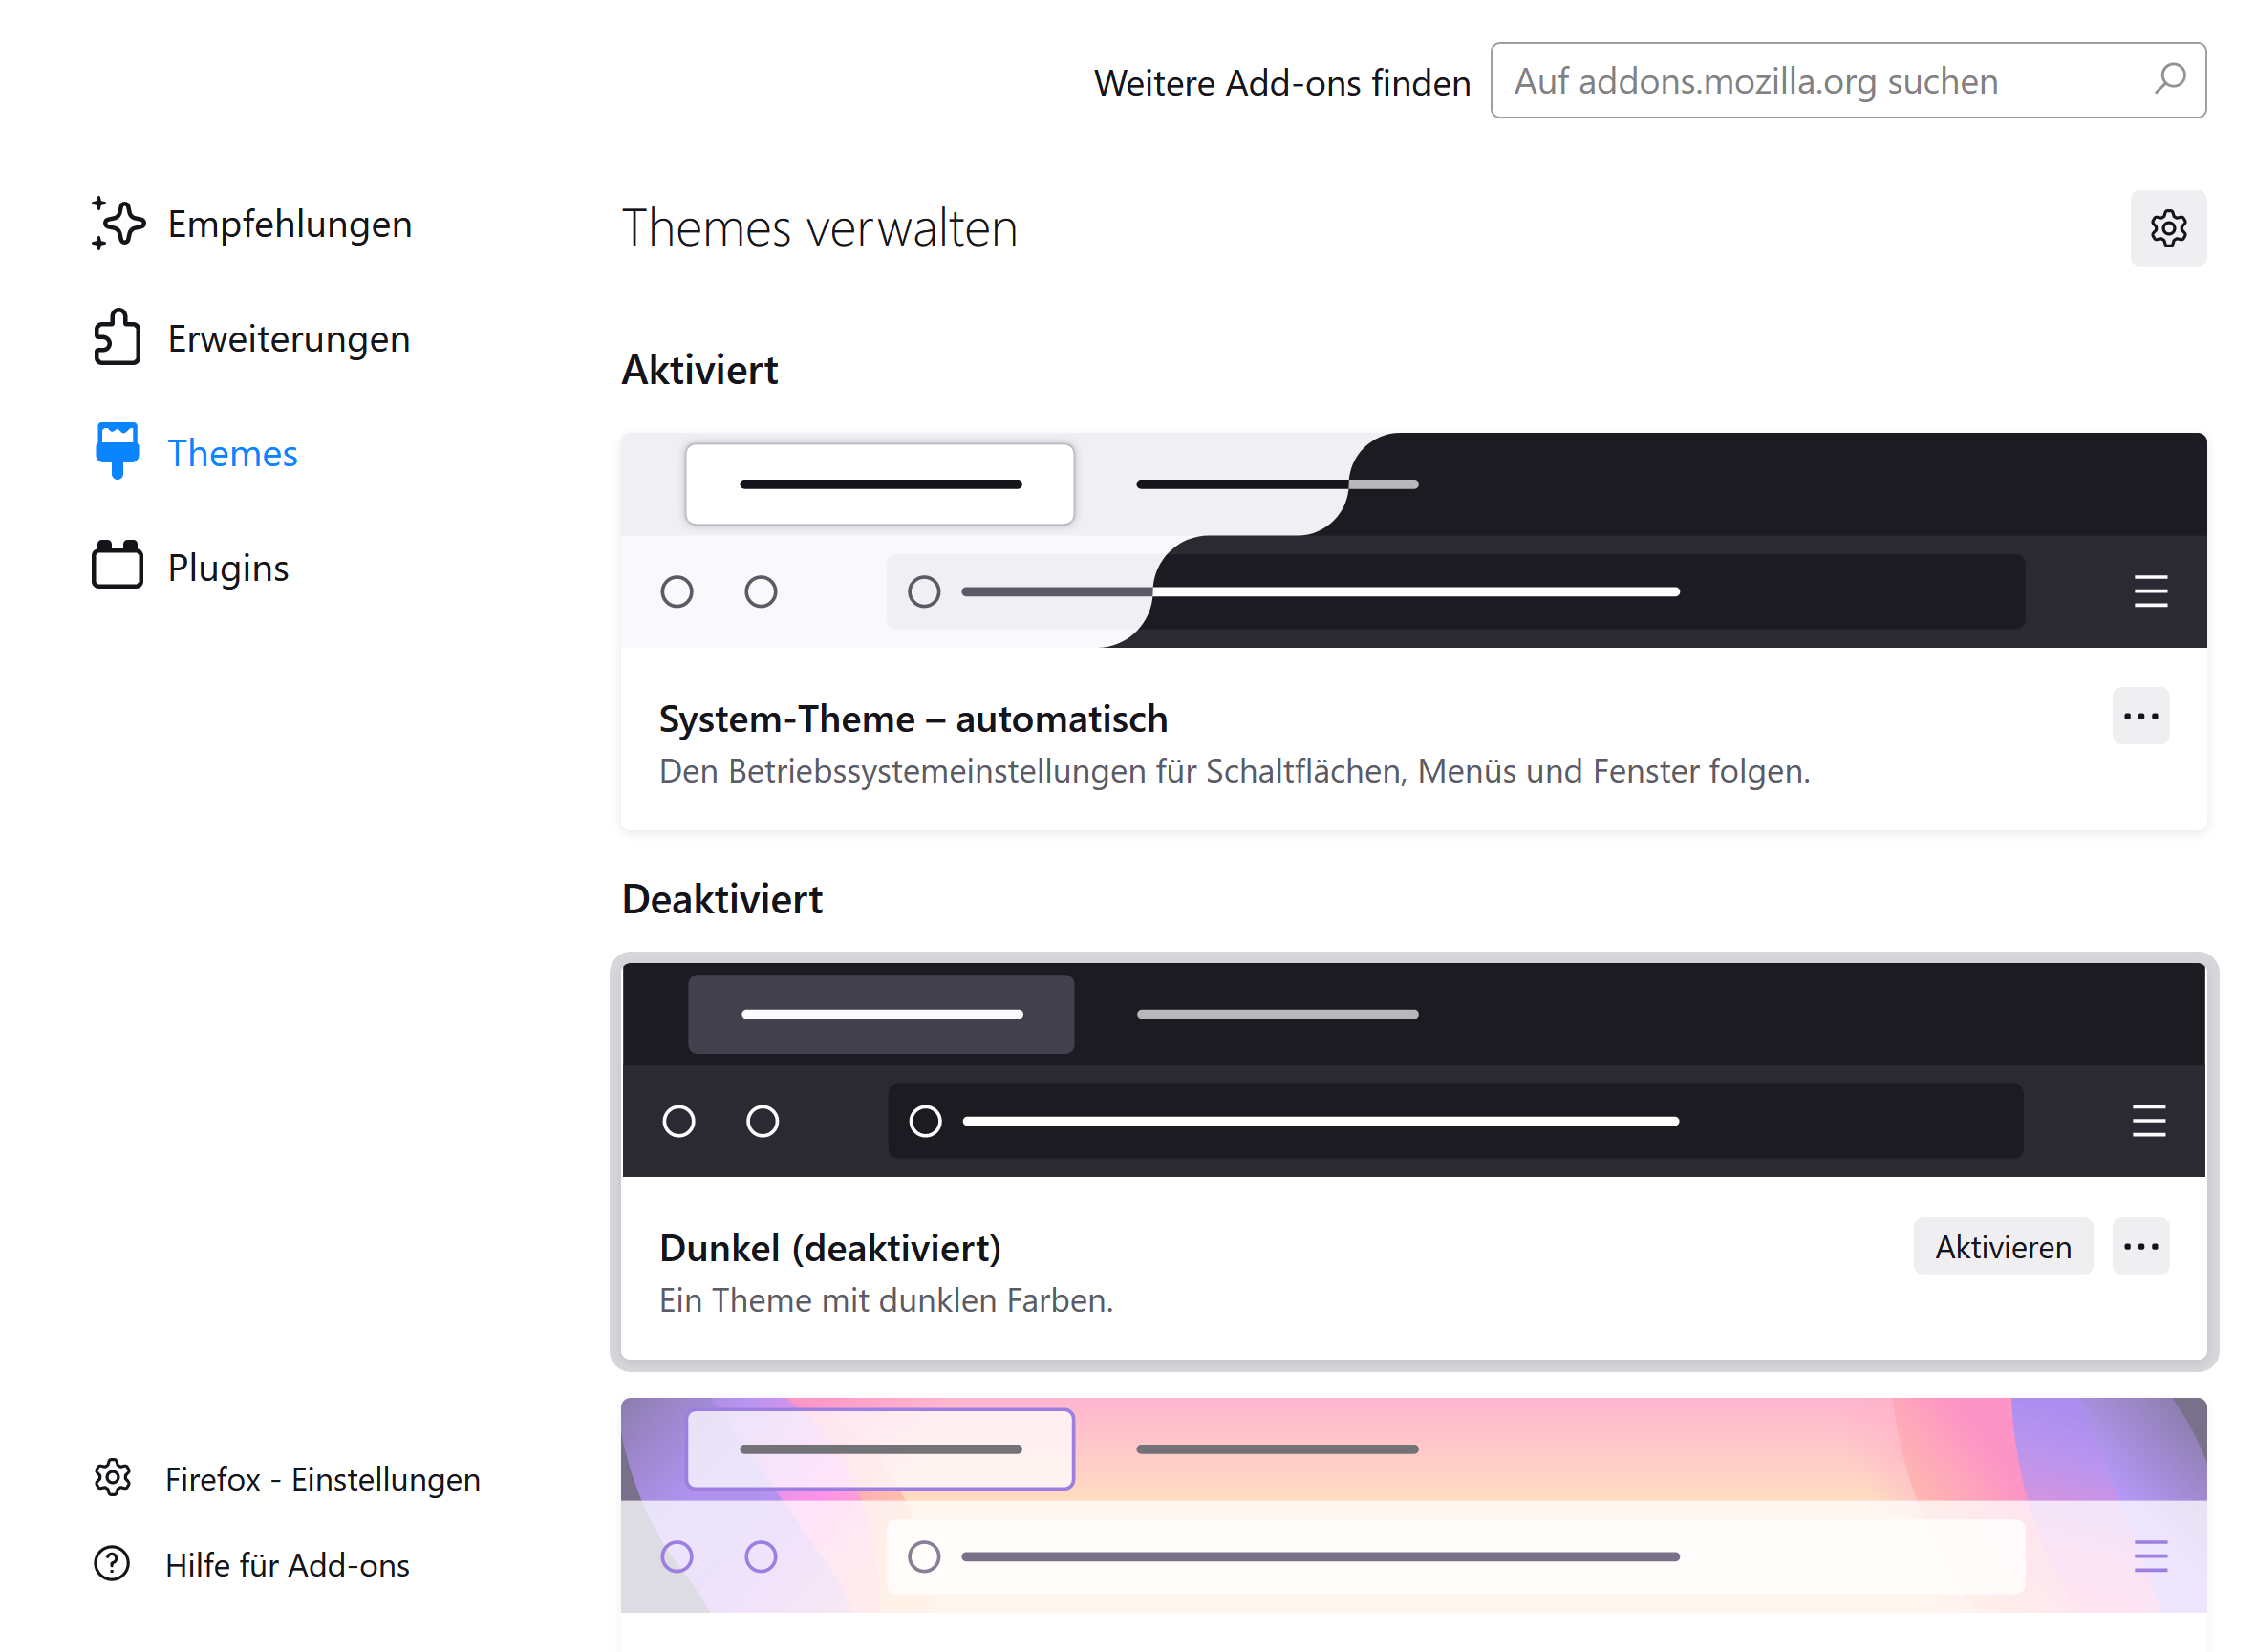Click the Plugins block icon
Image resolution: width=2256 pixels, height=1652 pixels.
118,567
